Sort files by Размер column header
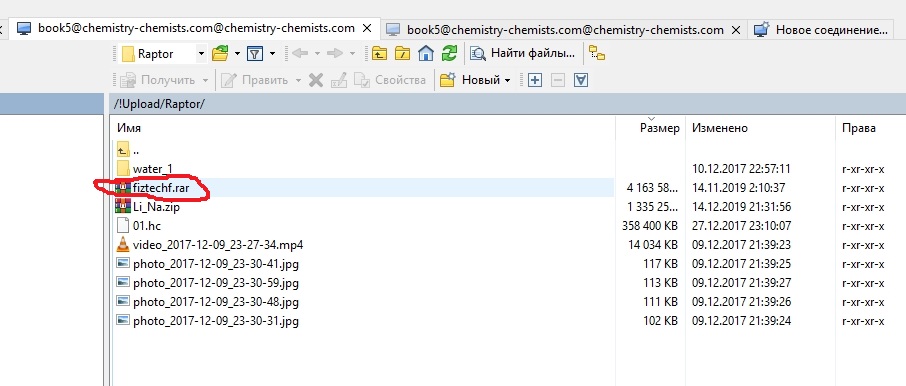The image size is (906, 386). pos(659,128)
